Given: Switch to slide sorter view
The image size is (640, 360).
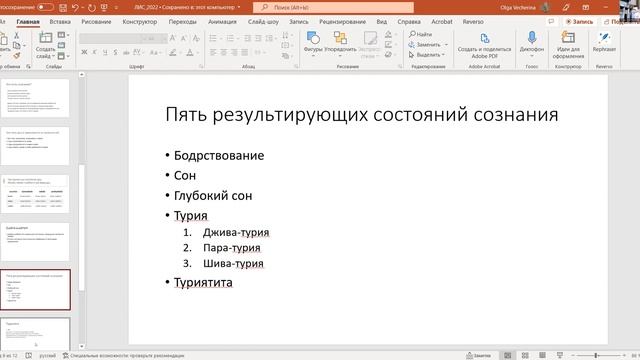Looking at the screenshot, I should tap(525, 356).
